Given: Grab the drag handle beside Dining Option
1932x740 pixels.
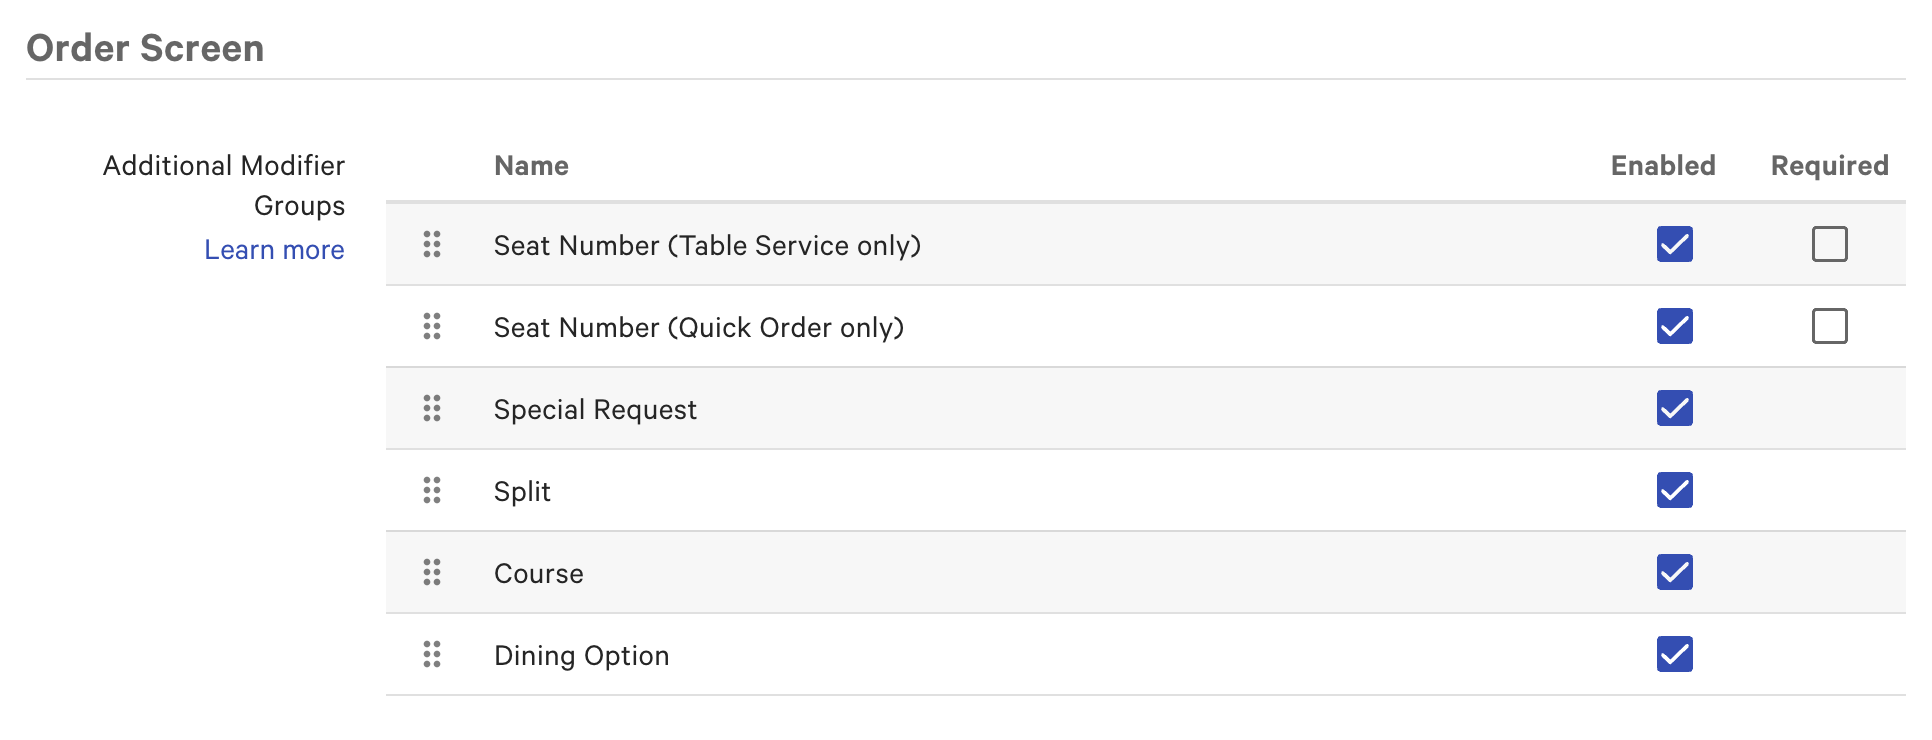Looking at the screenshot, I should click(x=432, y=655).
